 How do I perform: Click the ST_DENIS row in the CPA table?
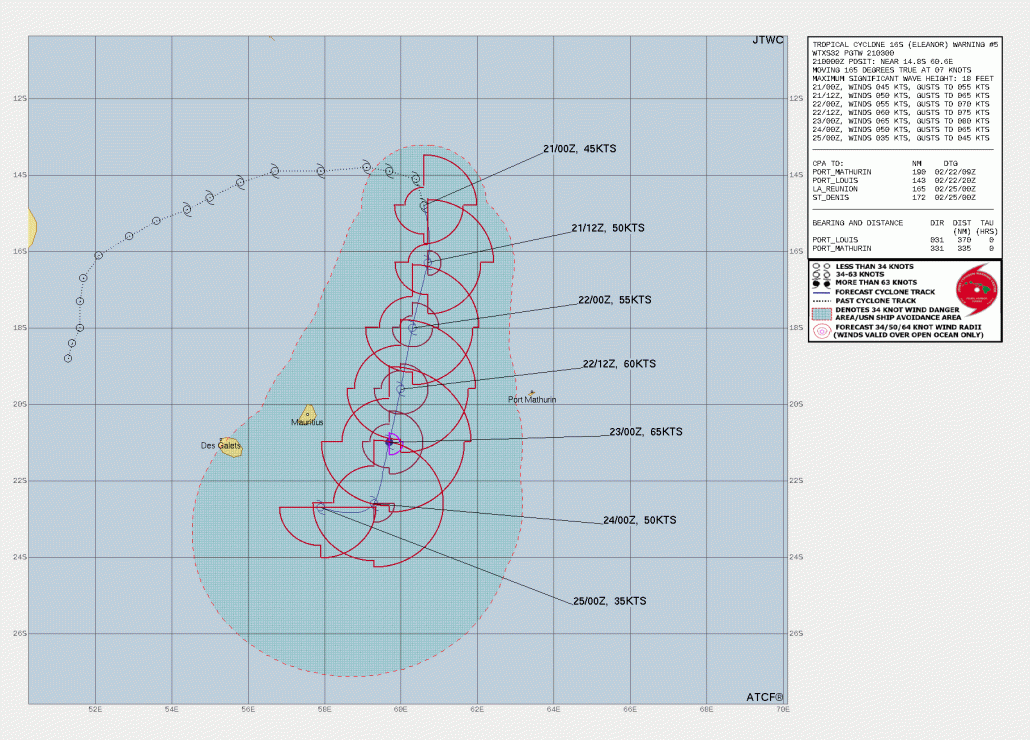point(894,198)
